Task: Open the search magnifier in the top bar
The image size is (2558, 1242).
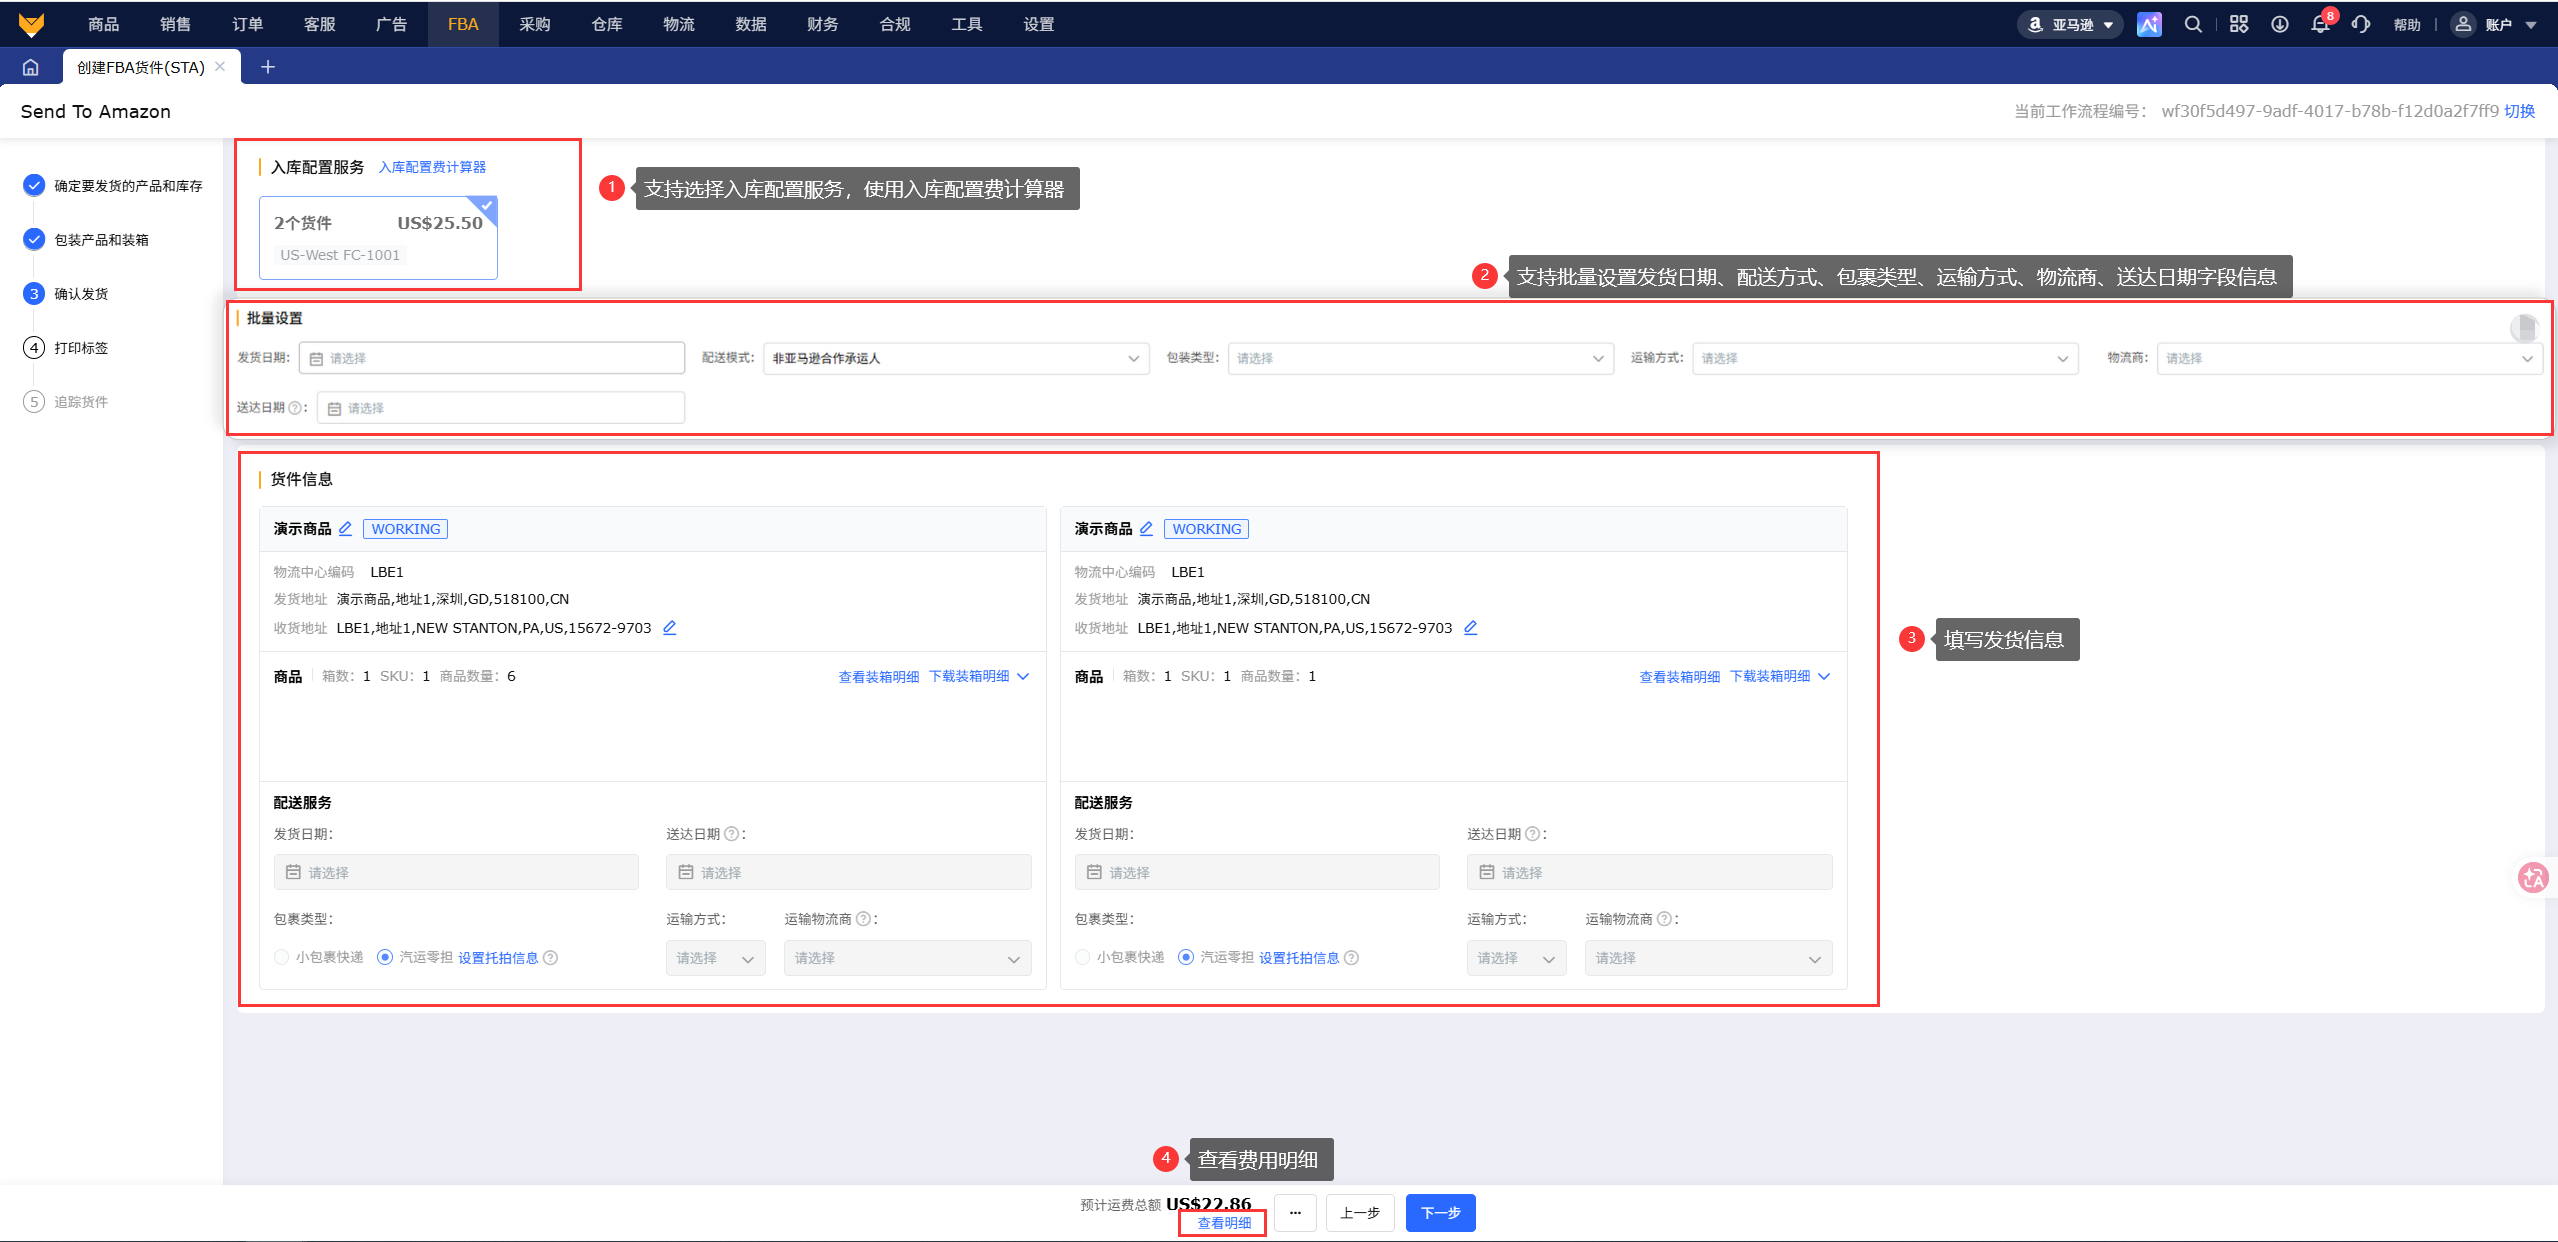Action: [x=2193, y=24]
